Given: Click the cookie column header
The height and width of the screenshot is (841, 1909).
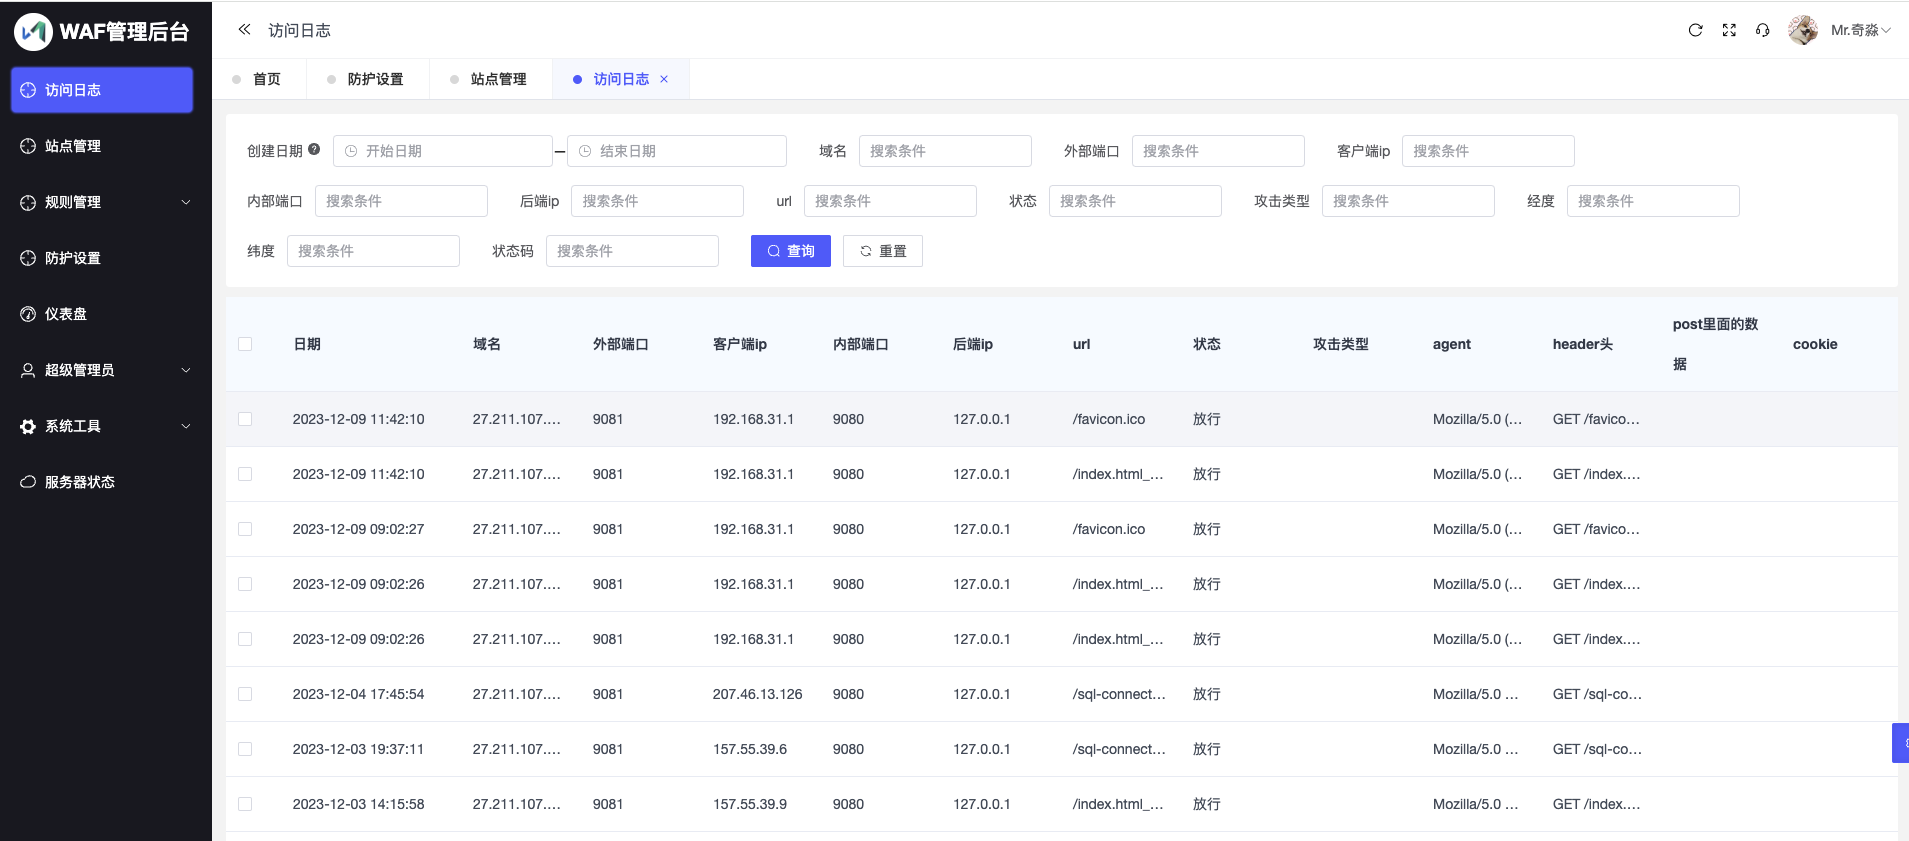Looking at the screenshot, I should [1815, 344].
